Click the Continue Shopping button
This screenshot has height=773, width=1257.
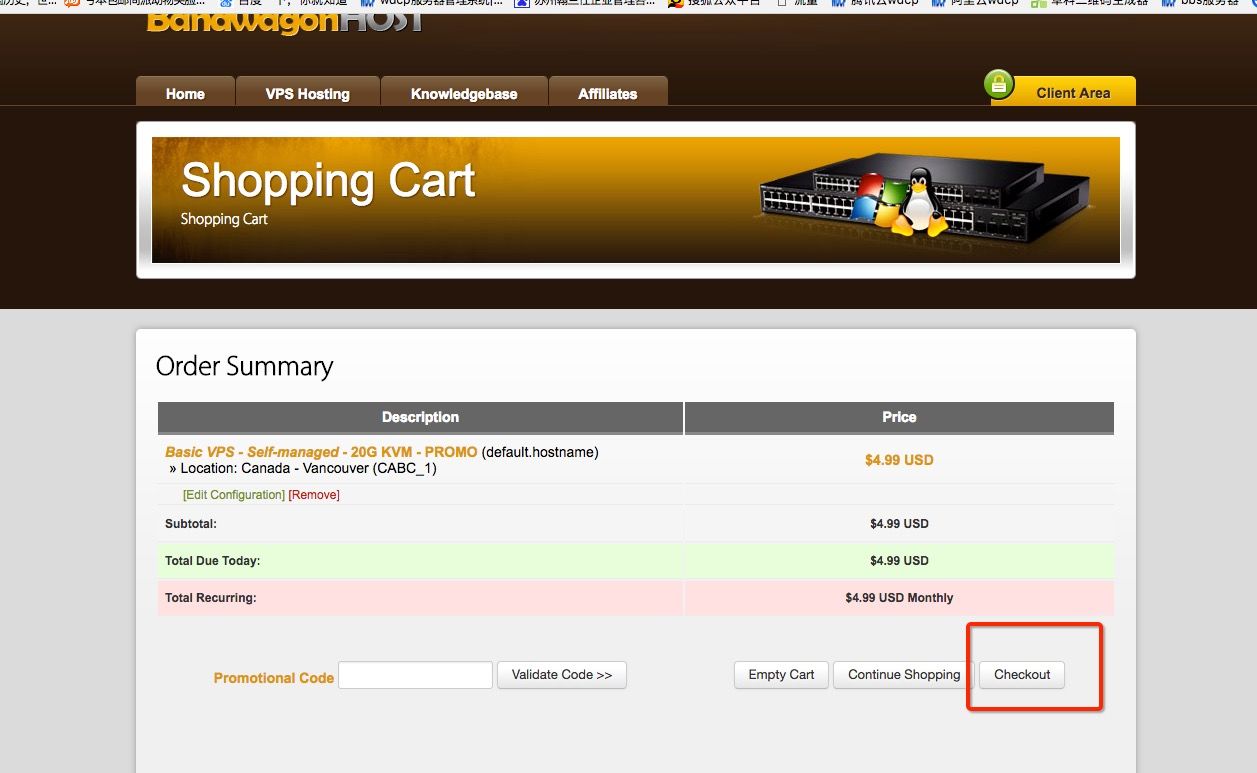click(904, 675)
